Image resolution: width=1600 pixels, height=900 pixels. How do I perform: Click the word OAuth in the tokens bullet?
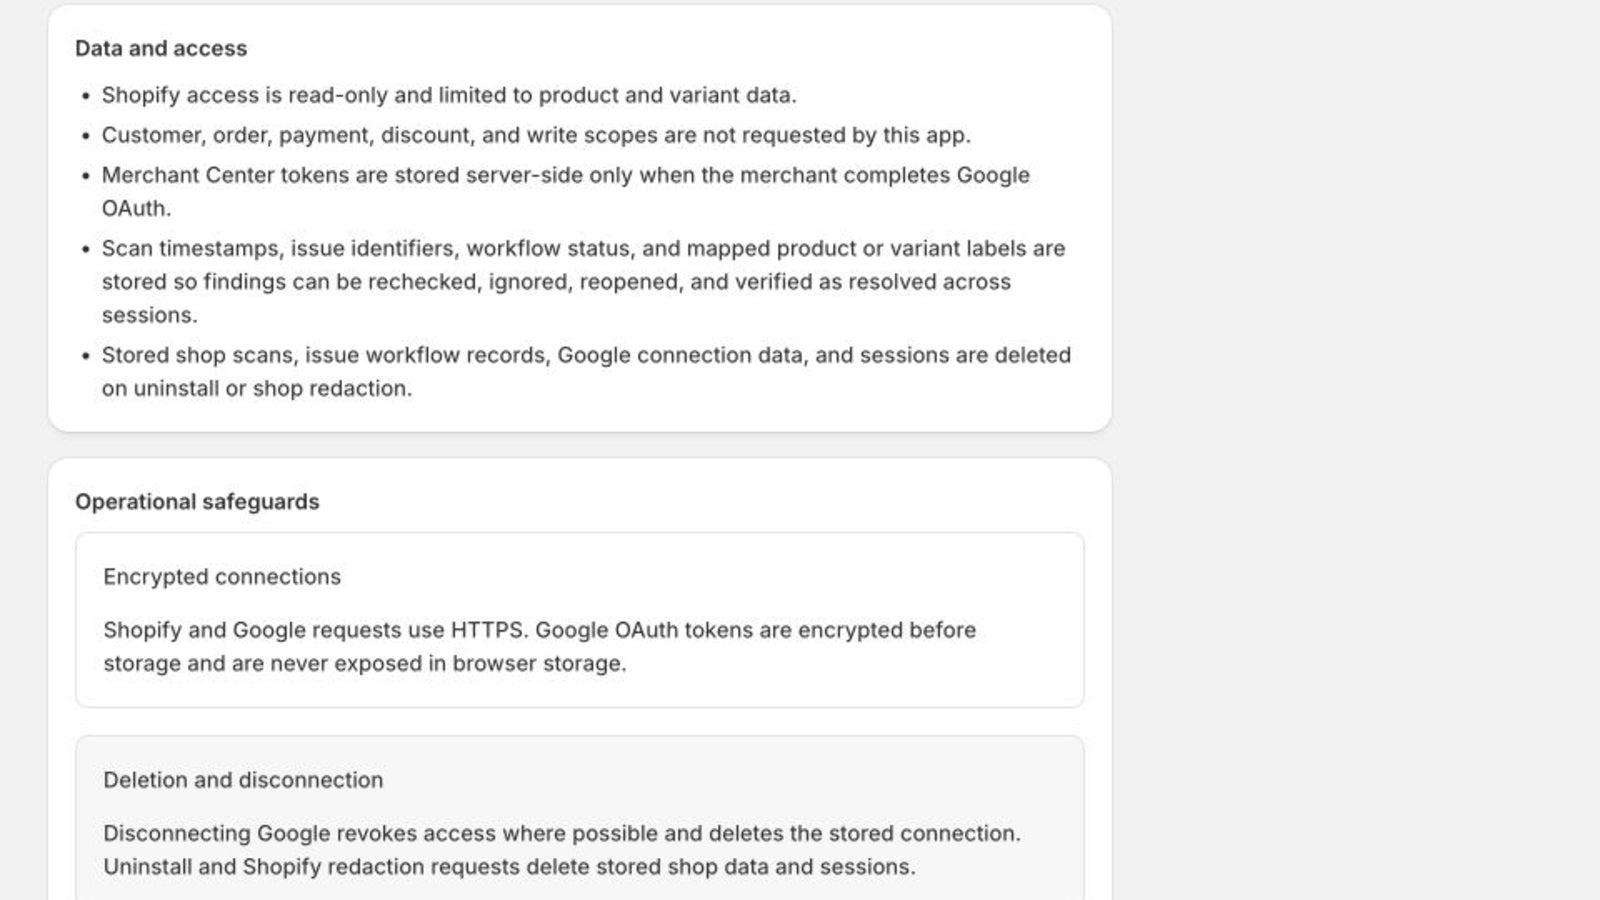(136, 208)
